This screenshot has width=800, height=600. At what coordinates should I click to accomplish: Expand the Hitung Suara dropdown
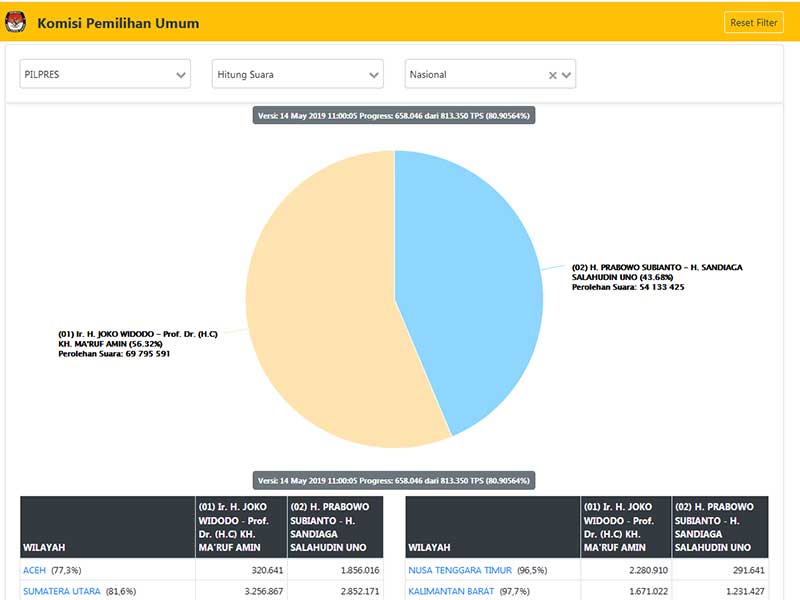tap(298, 74)
